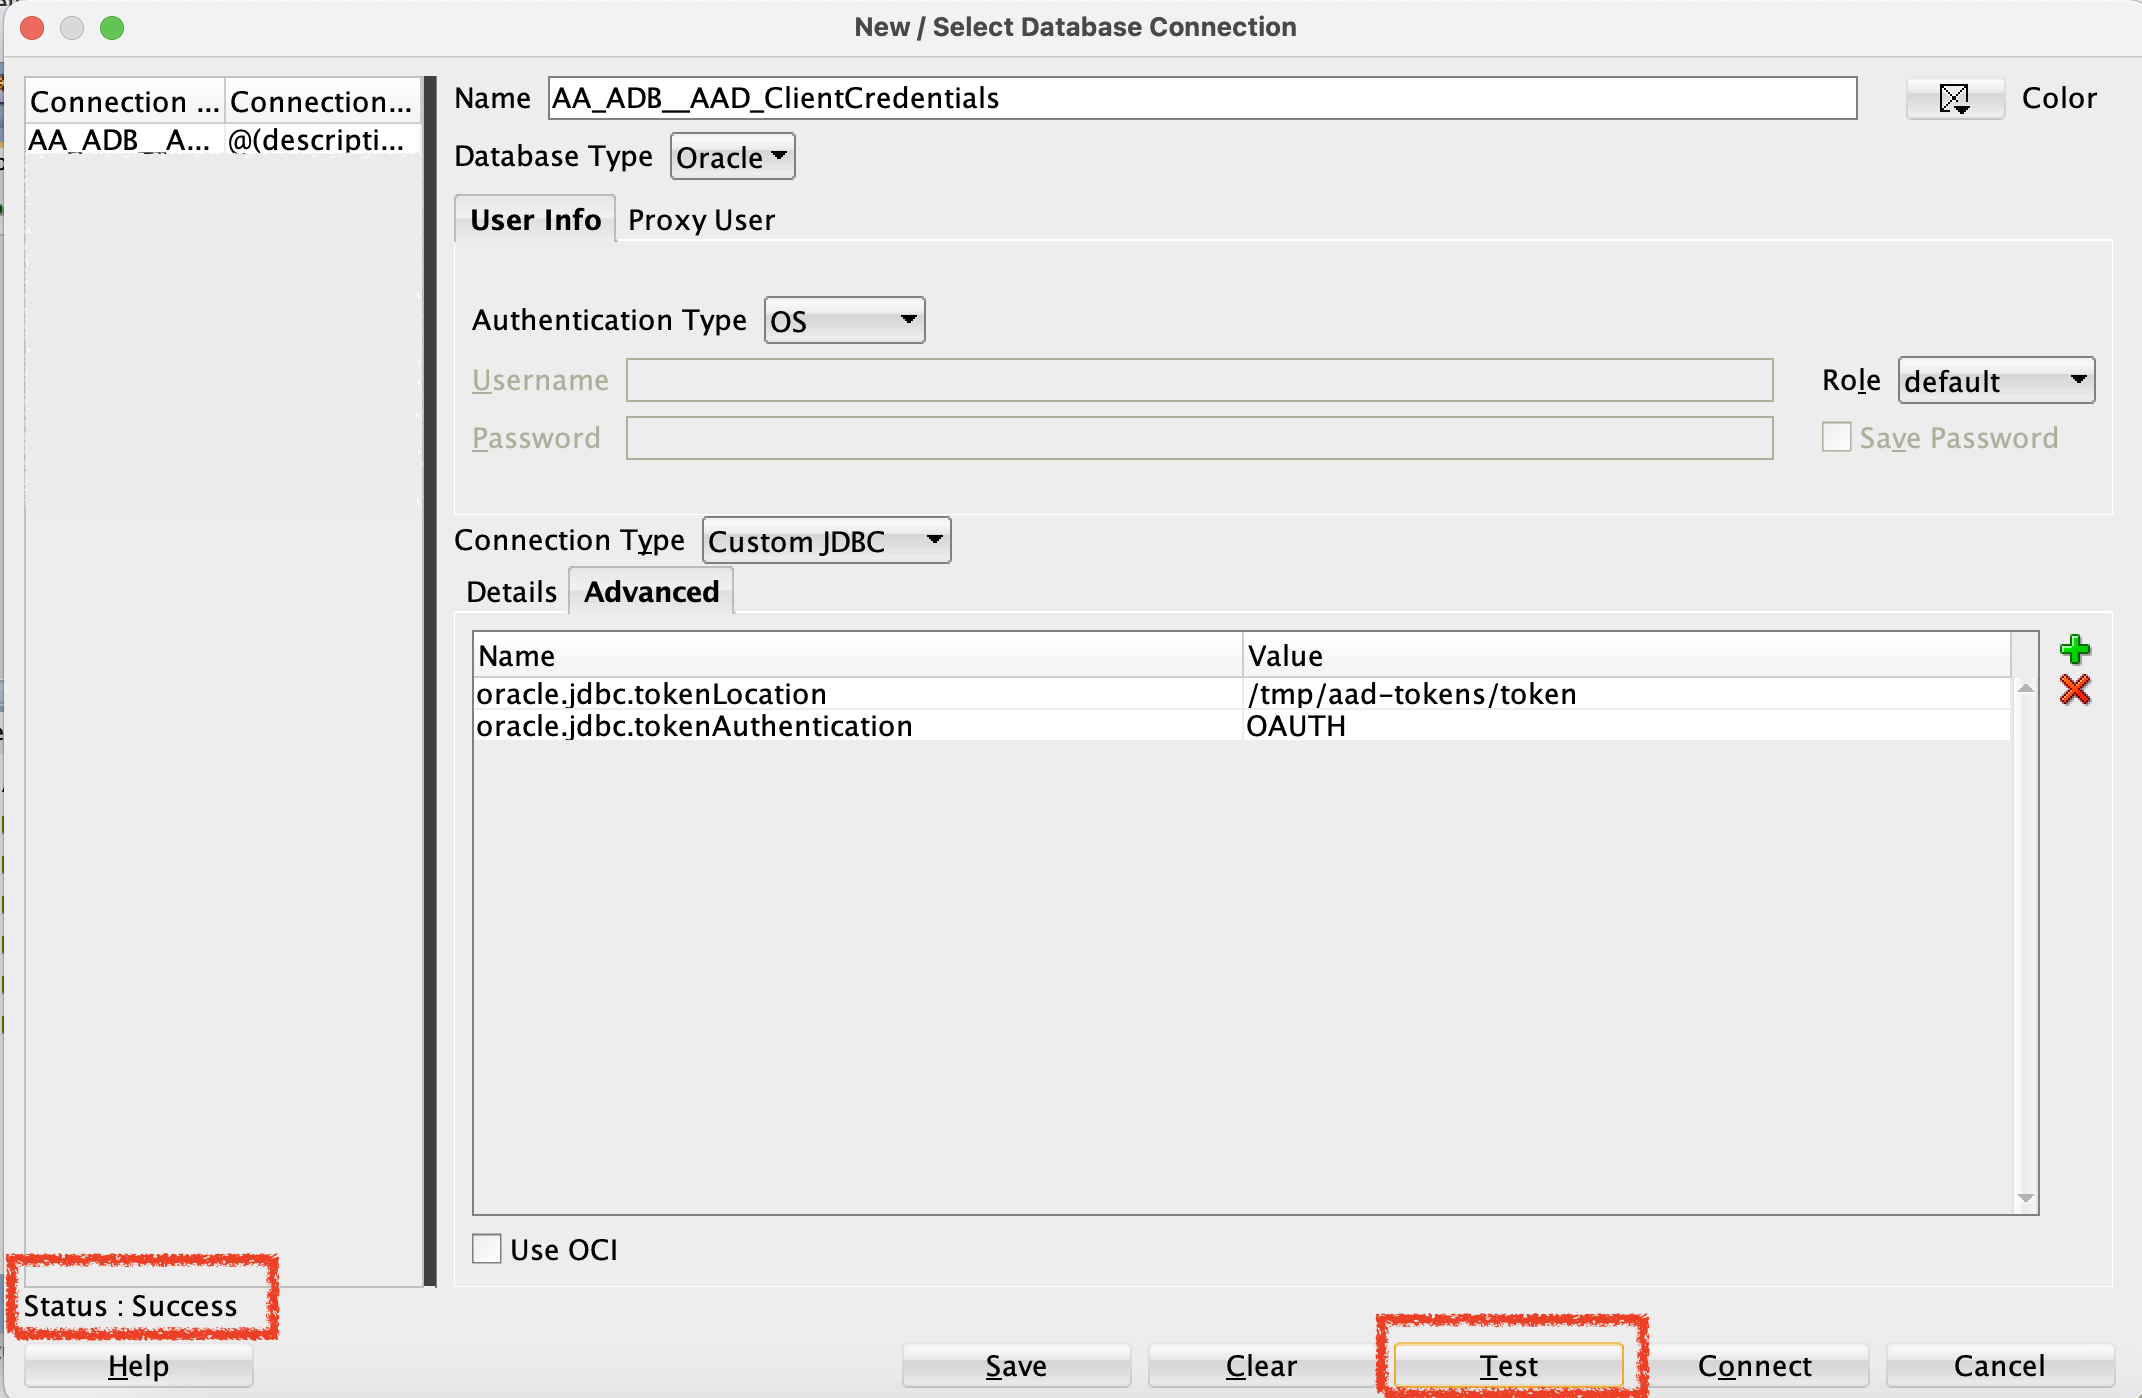Switch to the Proxy User tab
This screenshot has width=2142, height=1398.
click(x=700, y=220)
